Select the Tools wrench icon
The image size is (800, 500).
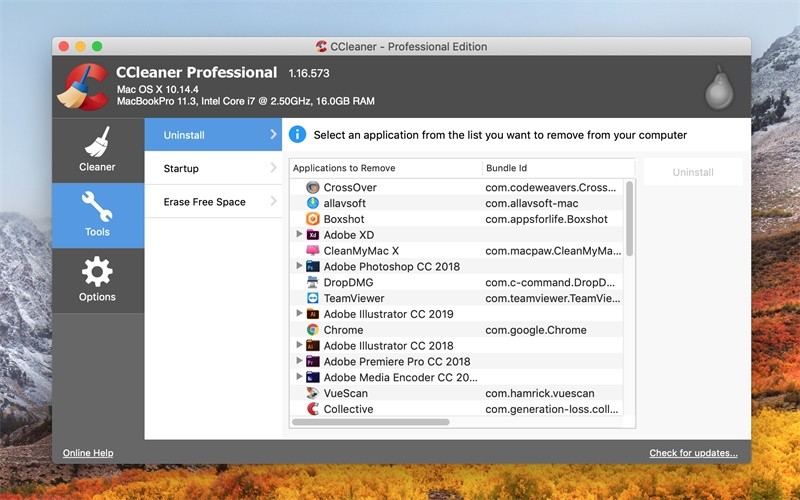pyautogui.click(x=97, y=207)
